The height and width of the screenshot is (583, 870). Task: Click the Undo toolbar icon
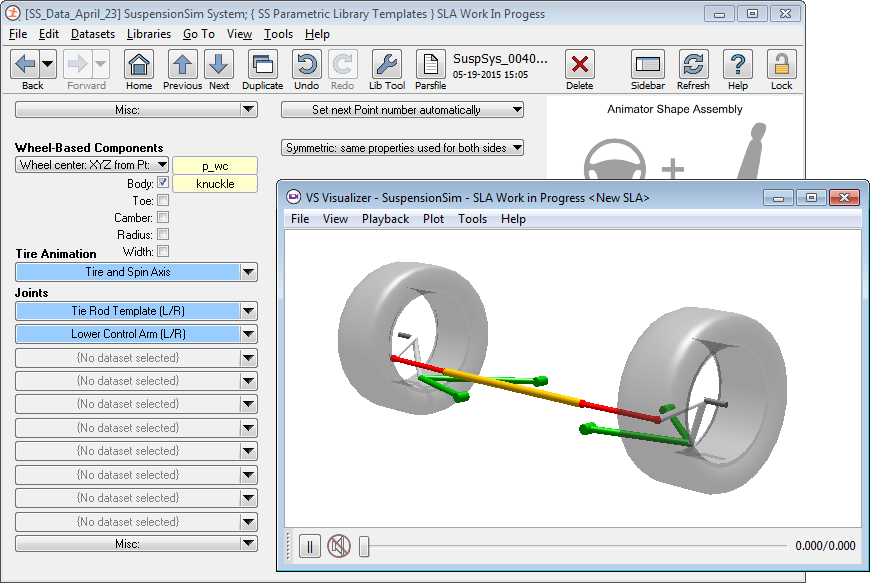pos(306,65)
